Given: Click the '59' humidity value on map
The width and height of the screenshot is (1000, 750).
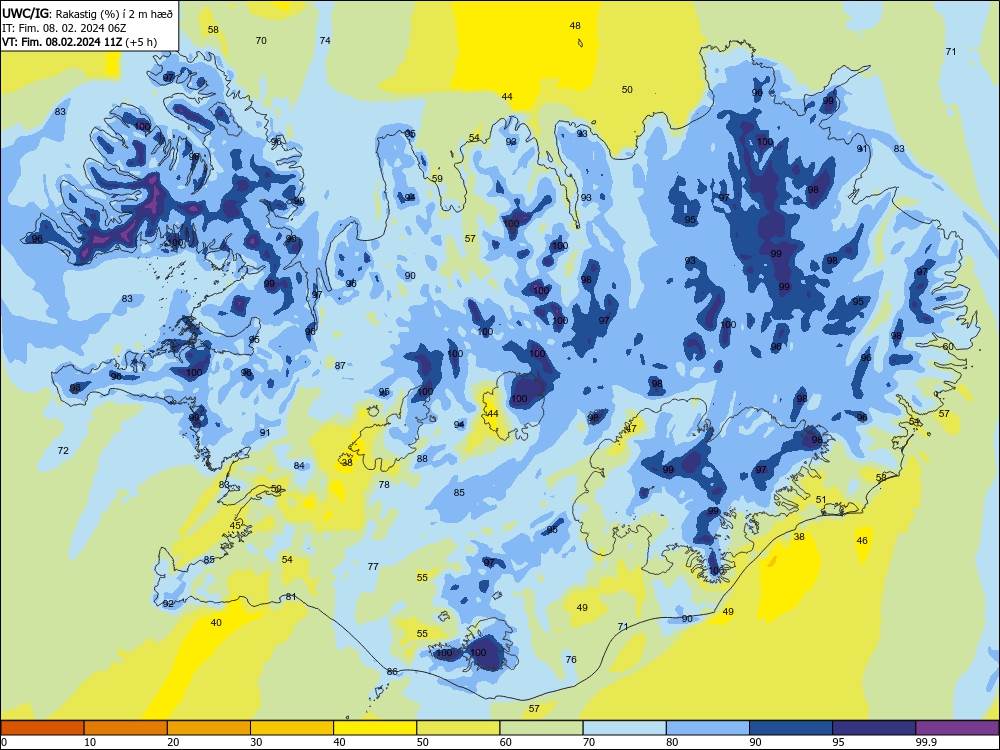Looking at the screenshot, I should (437, 178).
